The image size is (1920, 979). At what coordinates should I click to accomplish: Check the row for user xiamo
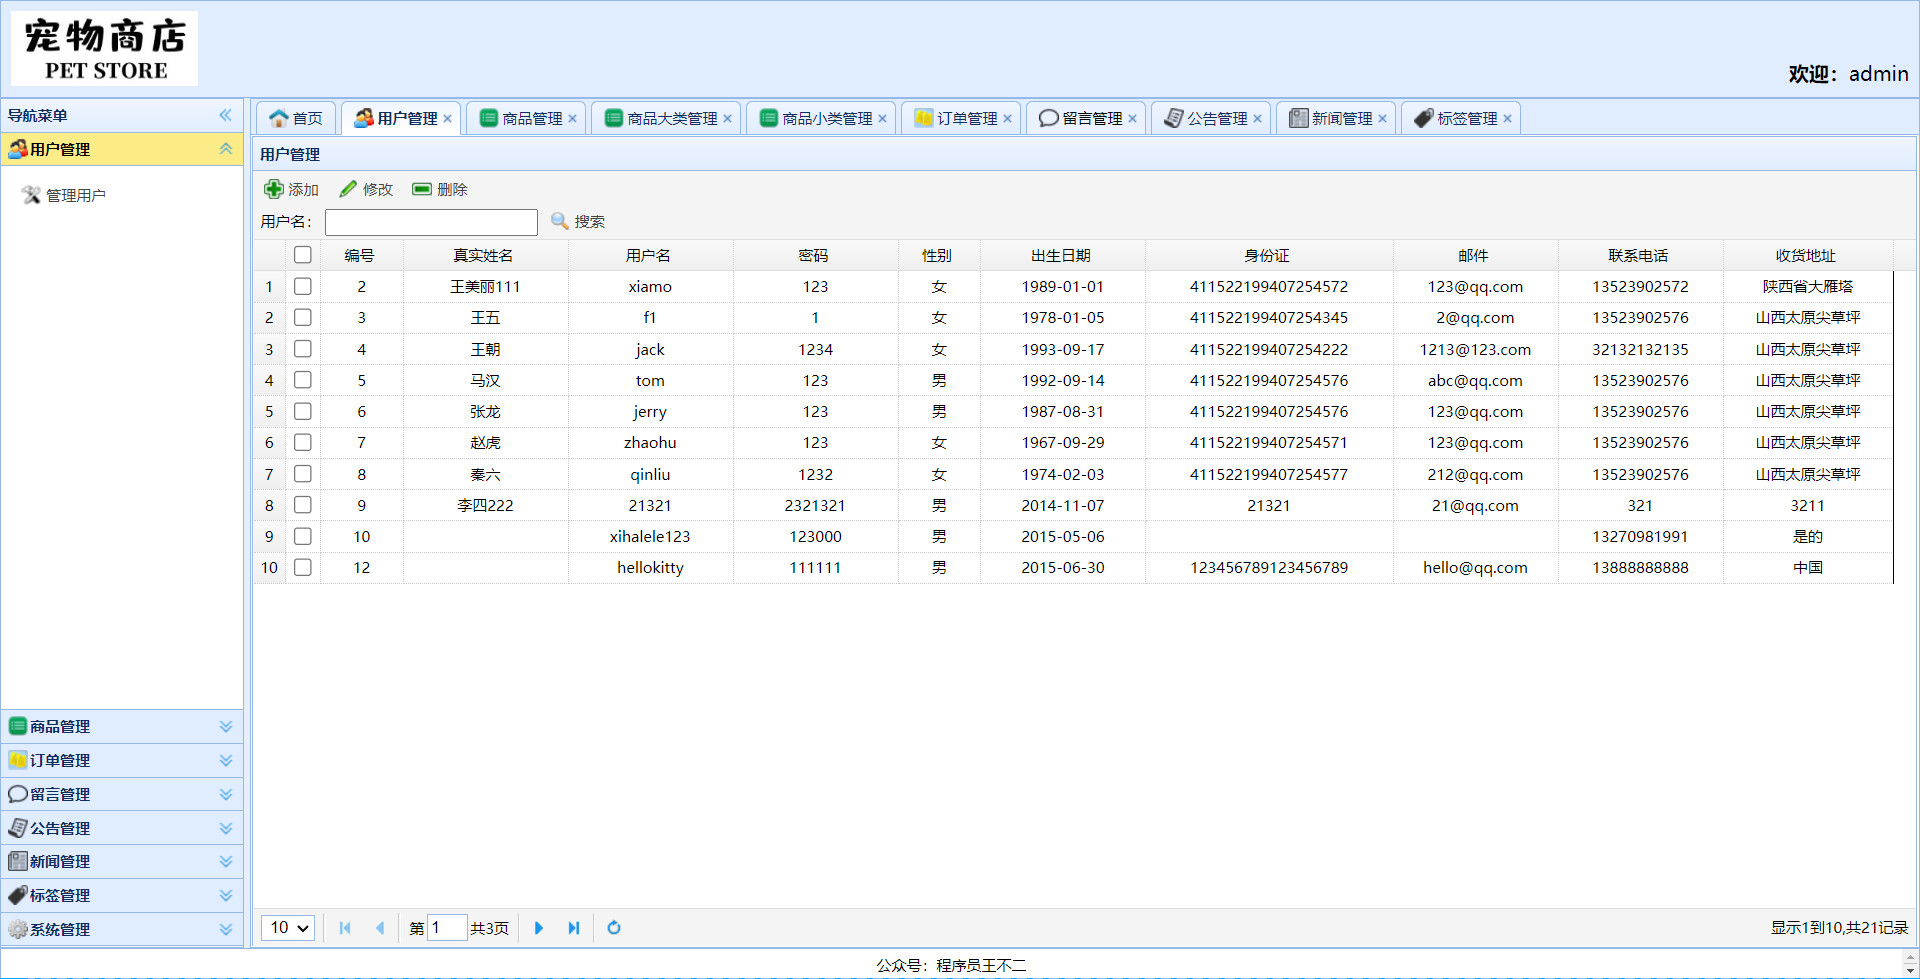tap(303, 286)
